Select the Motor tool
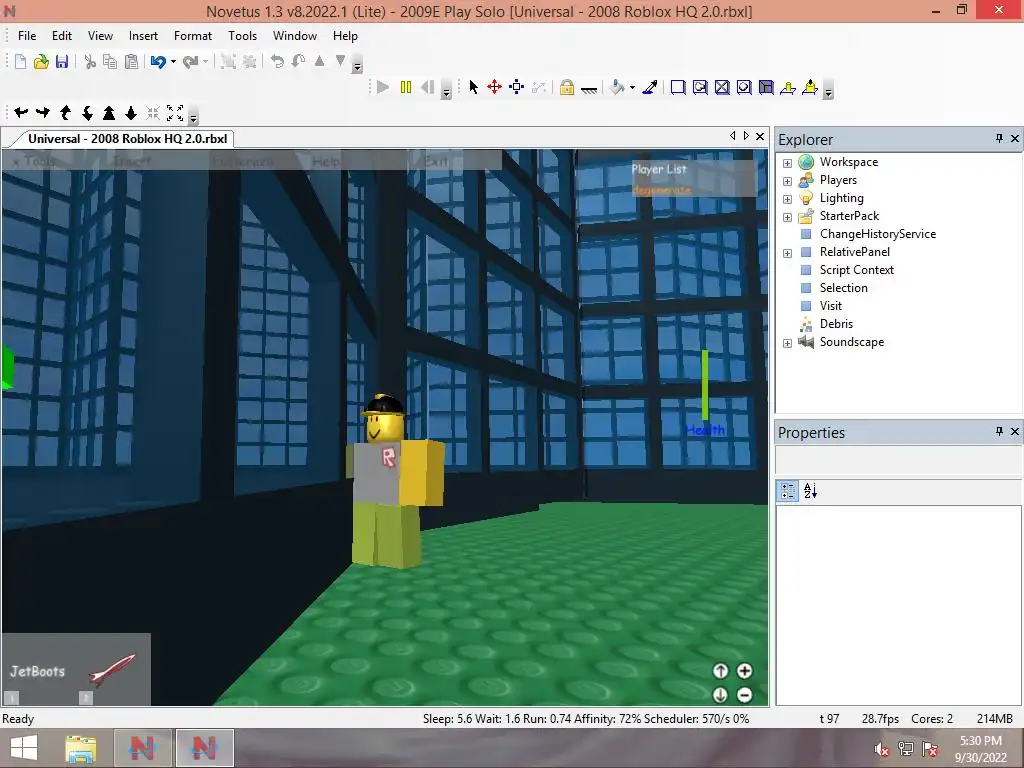The image size is (1024, 768). (810, 87)
